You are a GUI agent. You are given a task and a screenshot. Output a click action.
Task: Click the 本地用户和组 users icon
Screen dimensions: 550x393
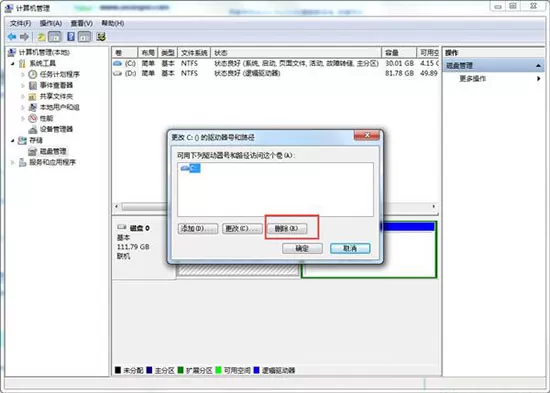pyautogui.click(x=33, y=107)
